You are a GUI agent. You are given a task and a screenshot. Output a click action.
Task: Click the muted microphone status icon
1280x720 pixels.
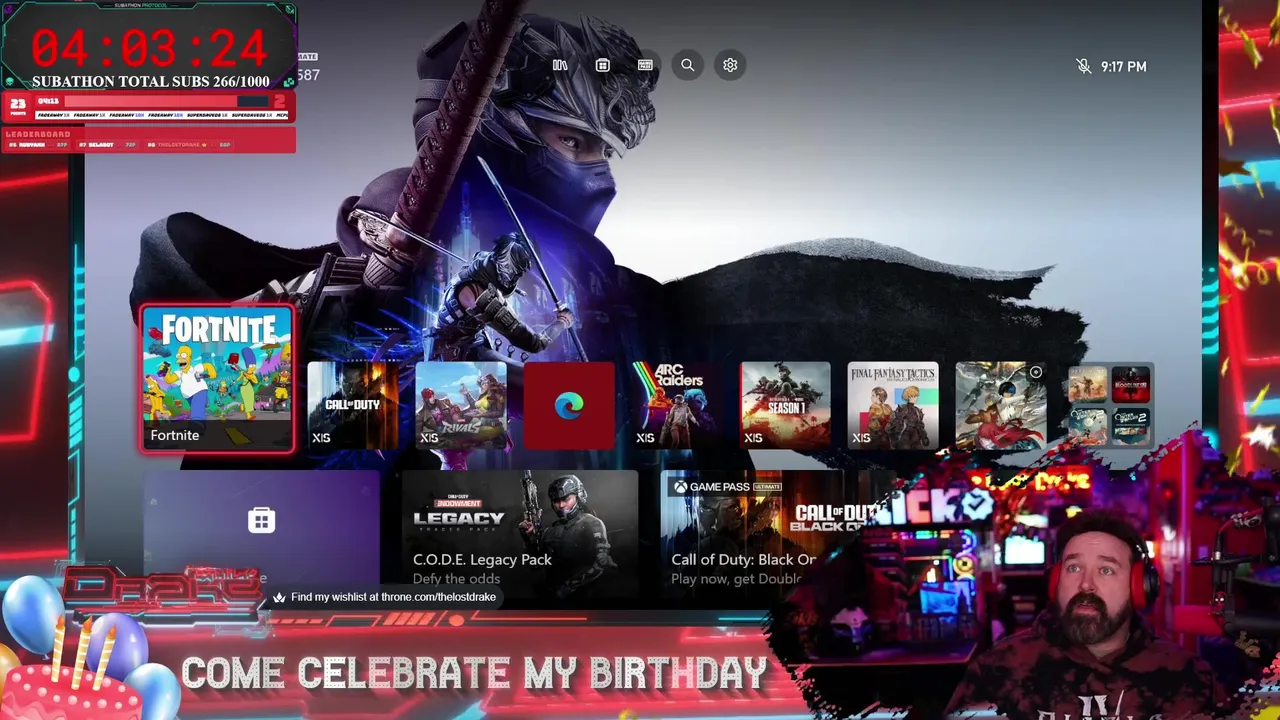click(x=1083, y=66)
